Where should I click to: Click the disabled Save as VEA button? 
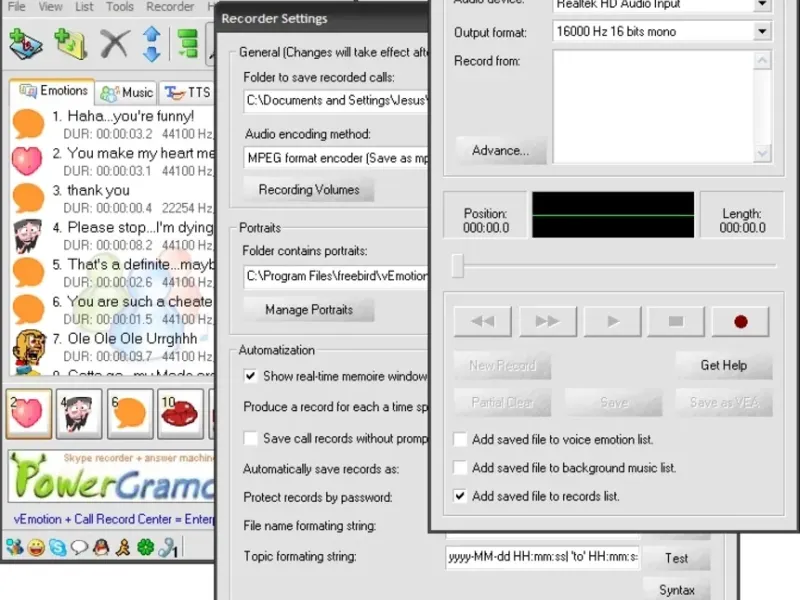pyautogui.click(x=723, y=403)
